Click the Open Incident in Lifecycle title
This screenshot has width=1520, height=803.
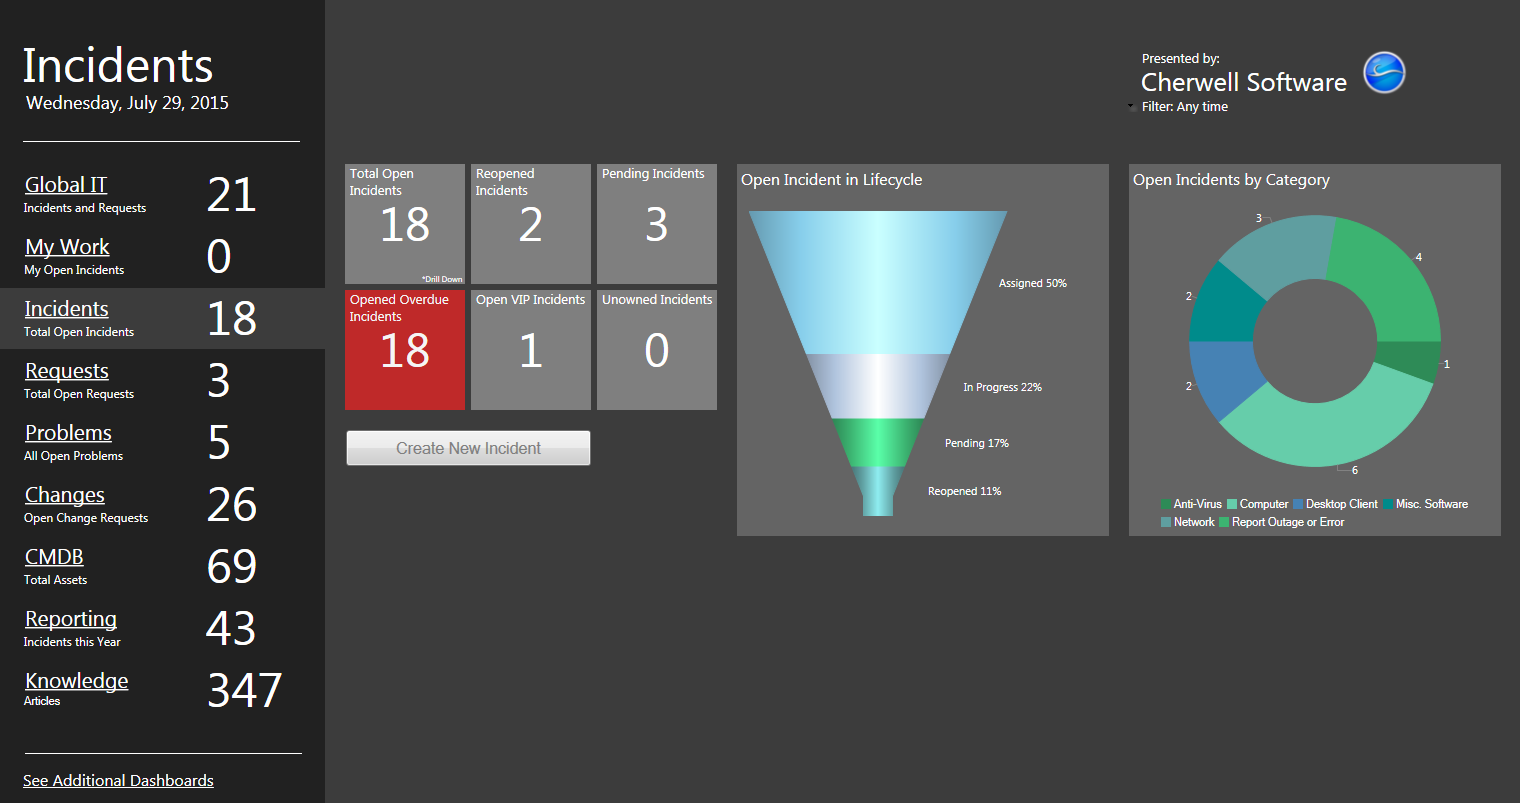click(x=832, y=180)
